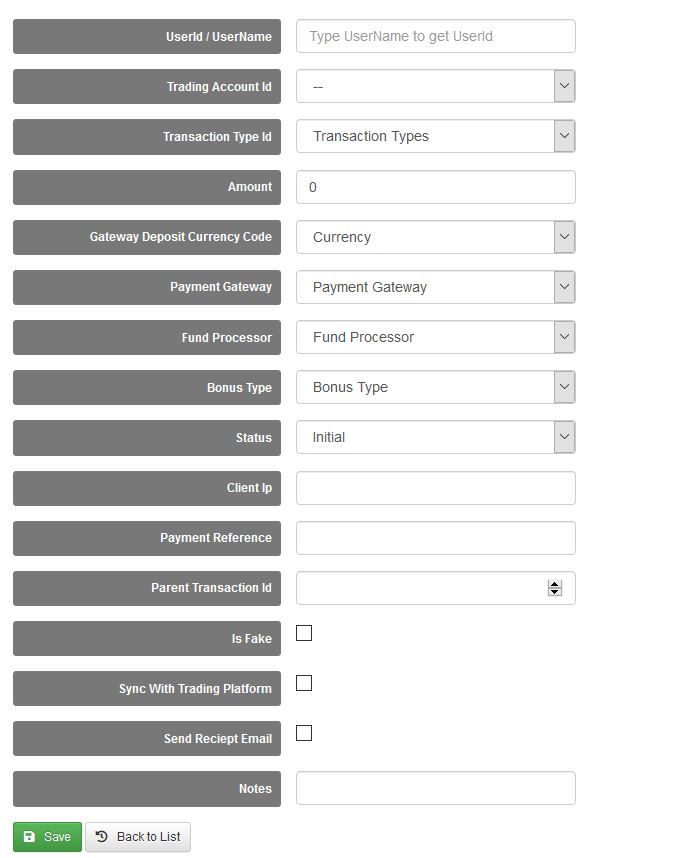Screen dimensions: 674x858
Task: Click the Notes text field
Action: pyautogui.click(x=435, y=788)
